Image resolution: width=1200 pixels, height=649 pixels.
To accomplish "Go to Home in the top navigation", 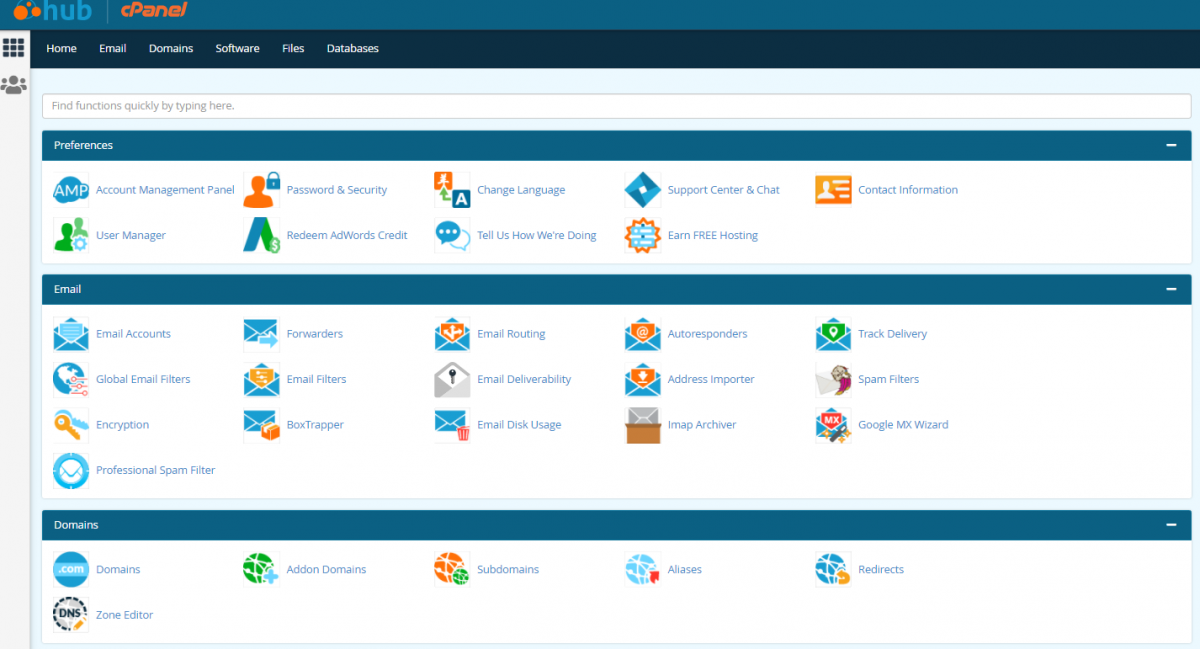I will tap(61, 48).
